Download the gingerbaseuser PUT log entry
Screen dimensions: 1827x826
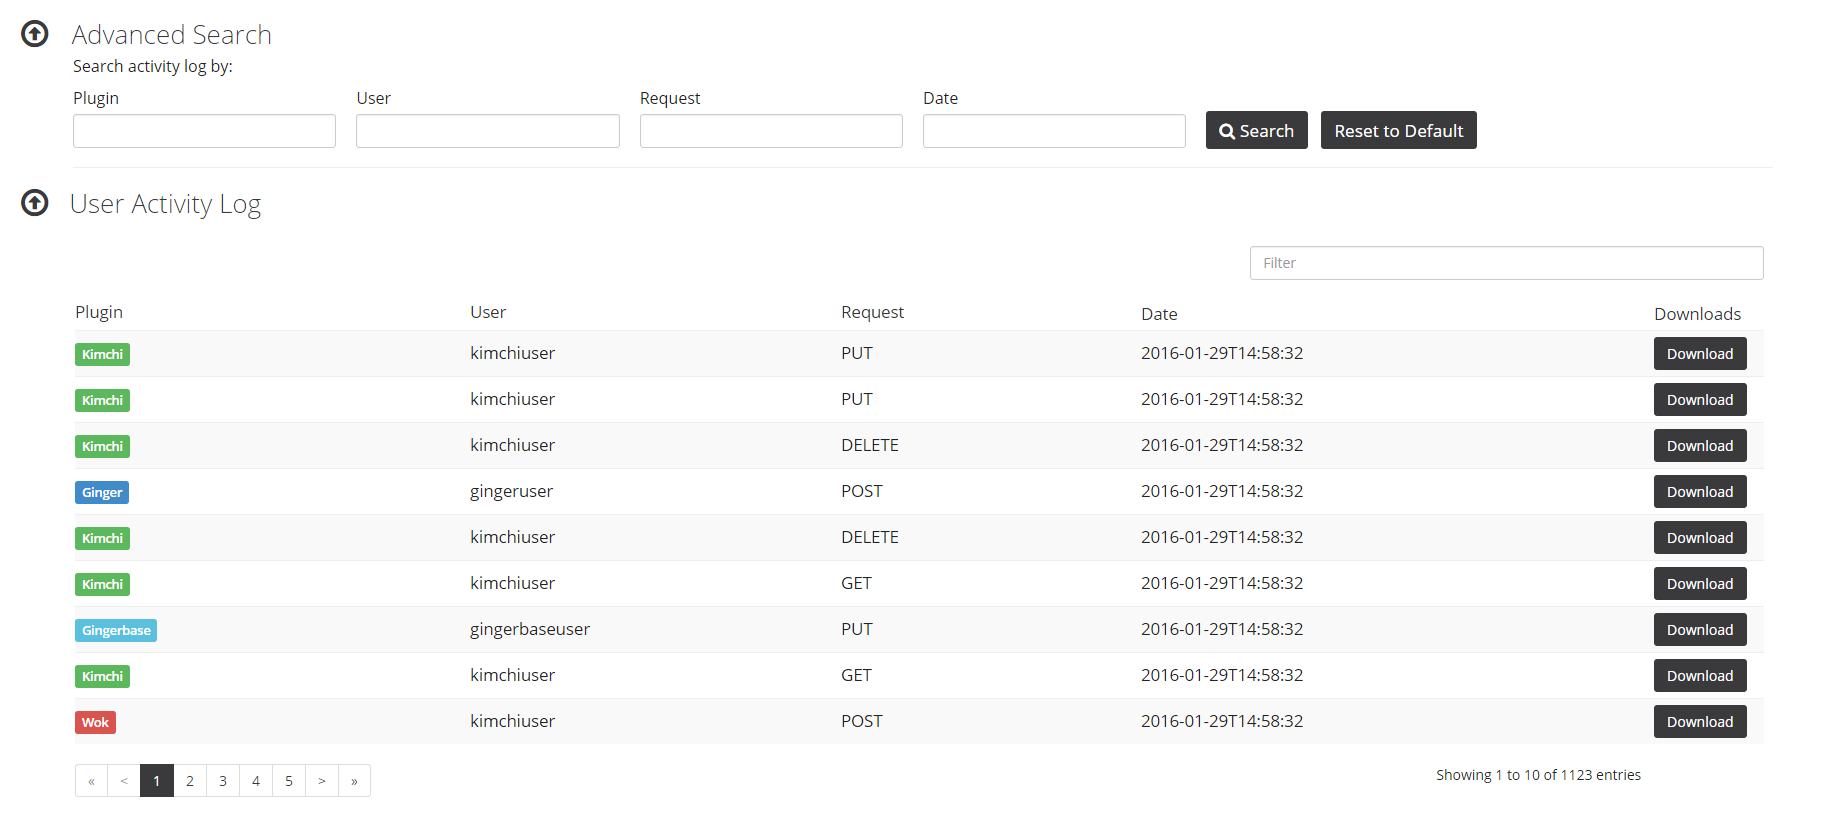click(x=1699, y=630)
